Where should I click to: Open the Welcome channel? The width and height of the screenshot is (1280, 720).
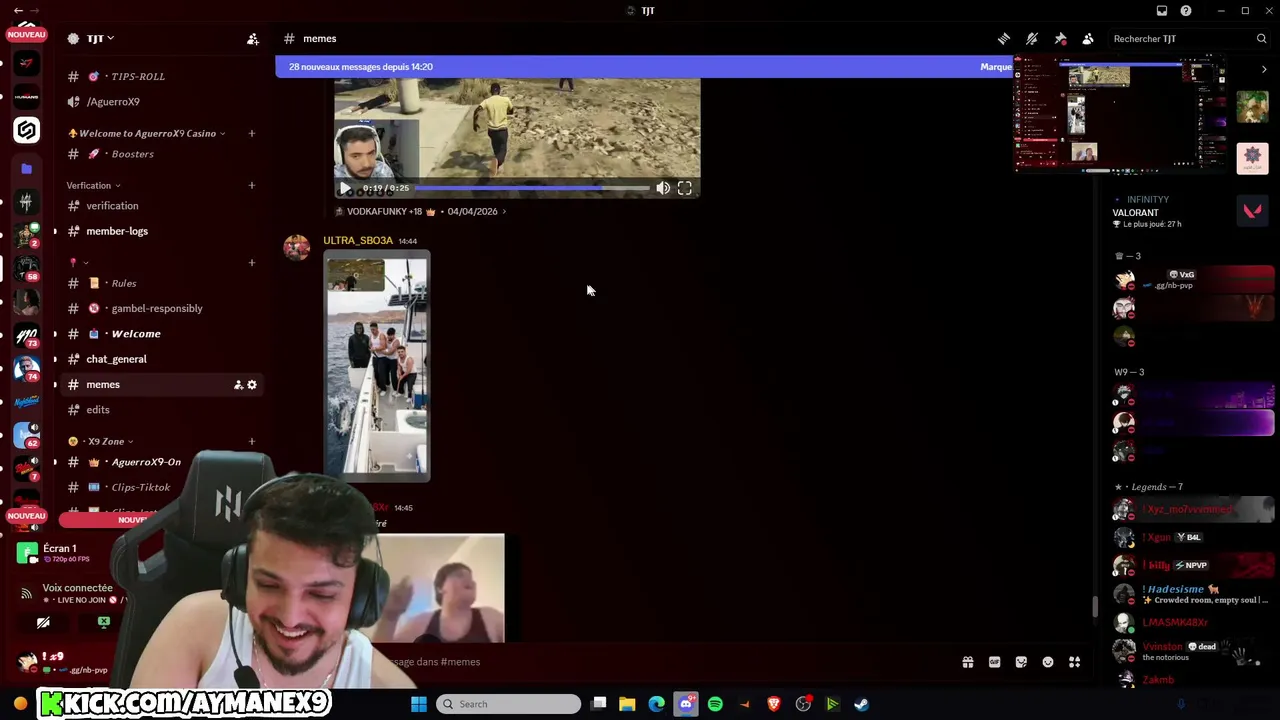click(136, 334)
